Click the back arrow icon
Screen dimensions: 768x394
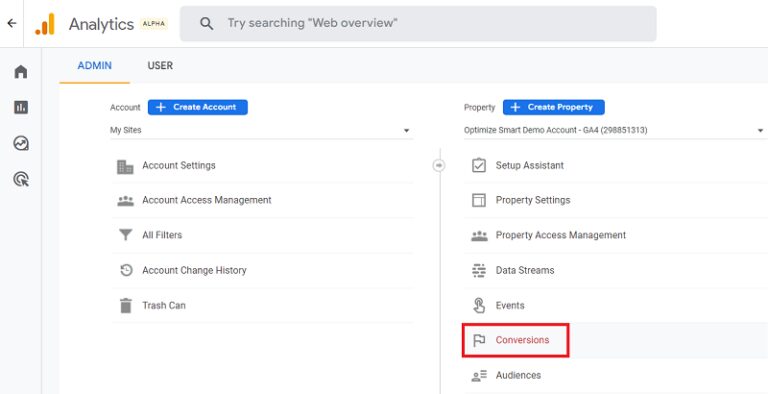point(12,23)
